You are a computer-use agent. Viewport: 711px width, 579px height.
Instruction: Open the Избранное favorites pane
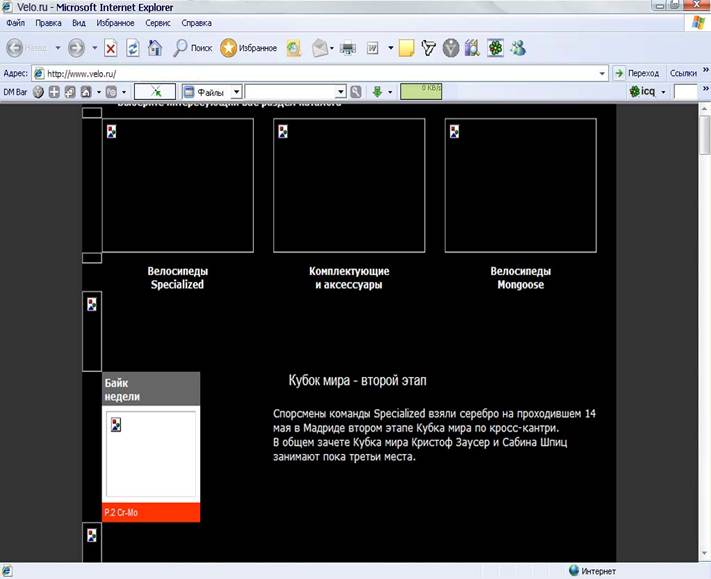248,48
